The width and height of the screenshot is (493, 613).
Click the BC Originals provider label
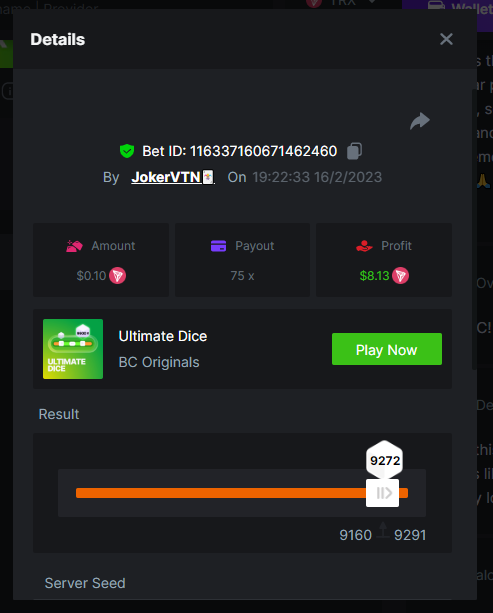coord(159,362)
